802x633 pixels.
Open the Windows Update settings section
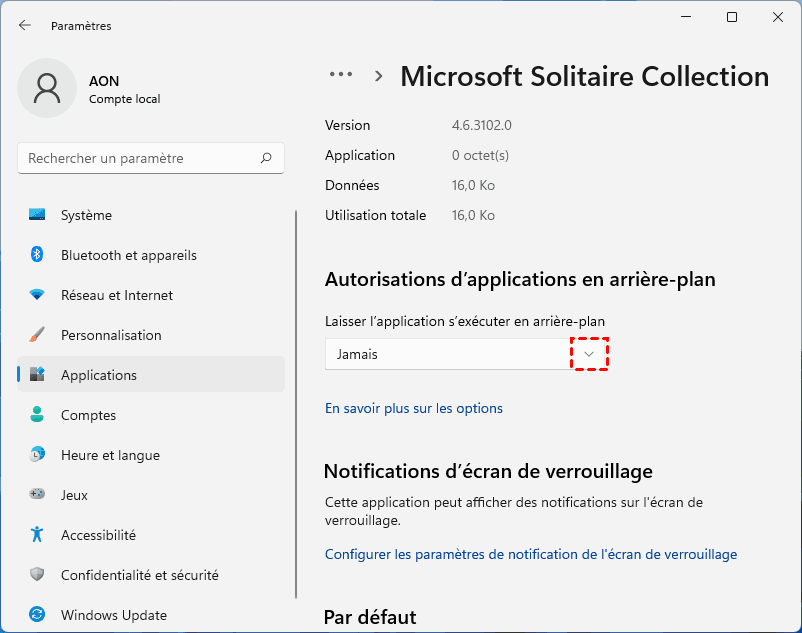(114, 615)
